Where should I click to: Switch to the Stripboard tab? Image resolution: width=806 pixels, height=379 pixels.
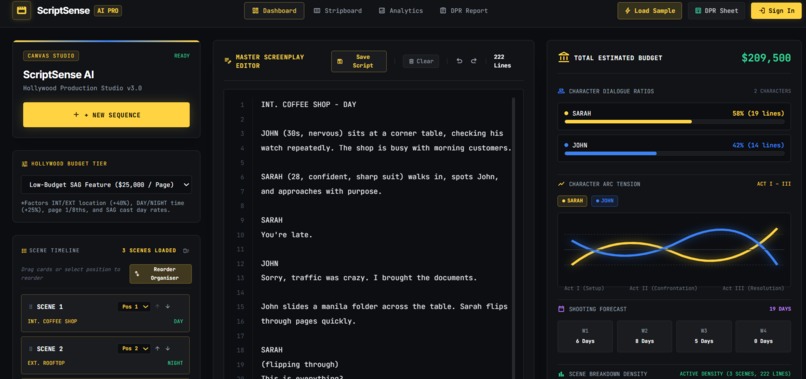pyautogui.click(x=338, y=11)
